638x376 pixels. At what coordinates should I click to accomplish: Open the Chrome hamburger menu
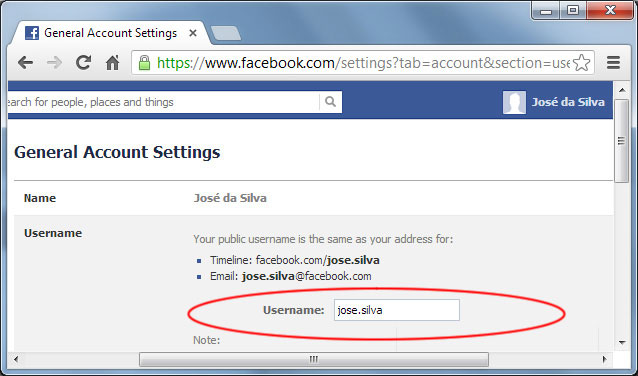[613, 63]
